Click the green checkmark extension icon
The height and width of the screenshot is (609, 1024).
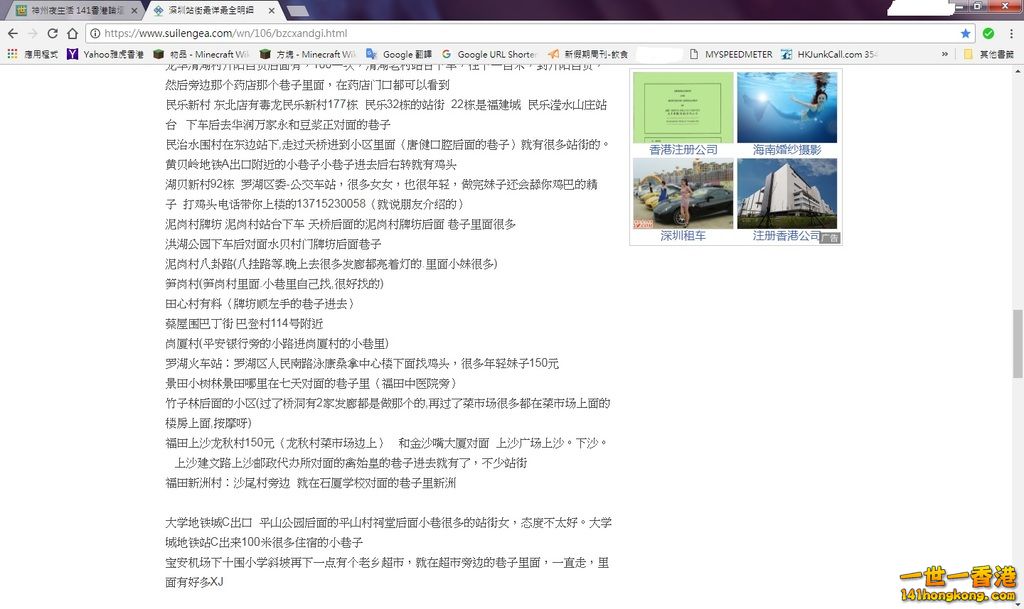pos(988,33)
